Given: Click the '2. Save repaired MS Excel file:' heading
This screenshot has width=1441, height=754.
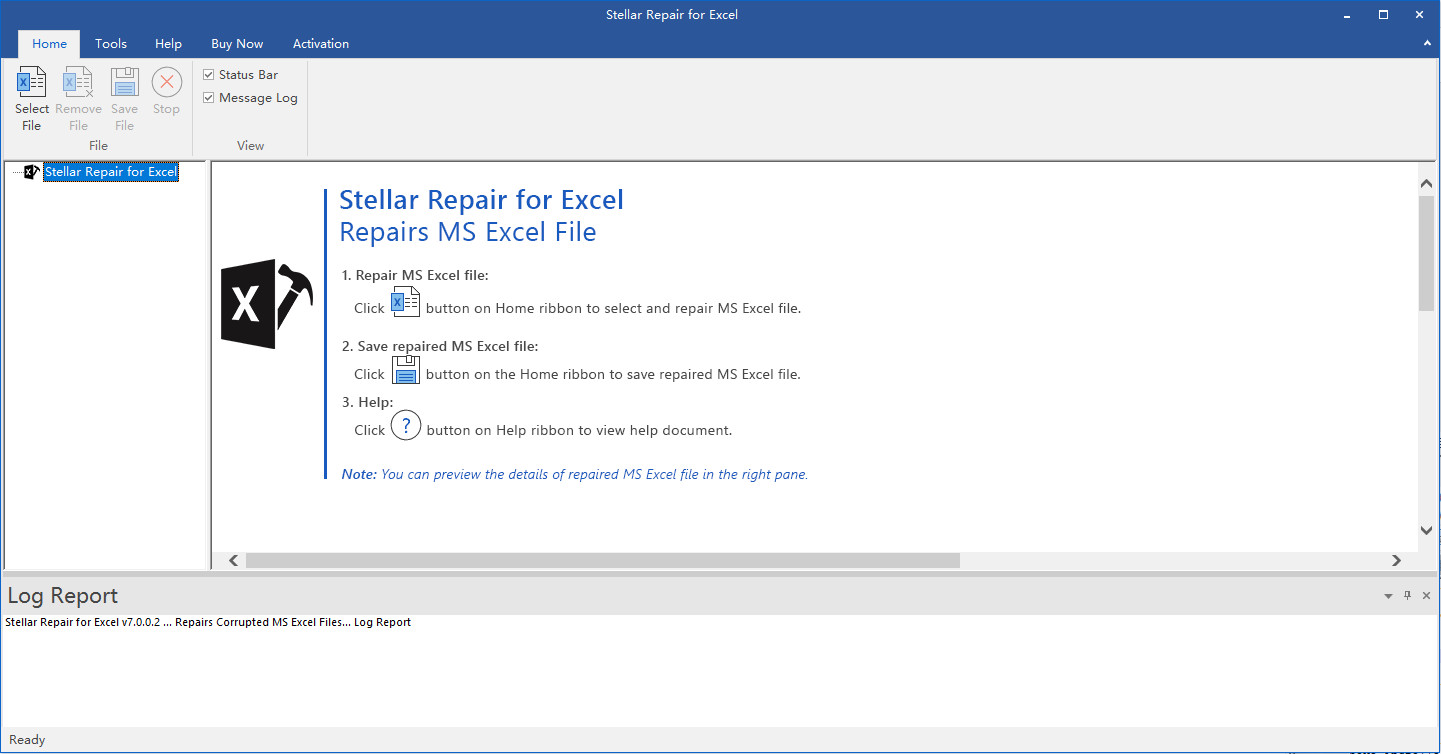Looking at the screenshot, I should click(x=440, y=346).
